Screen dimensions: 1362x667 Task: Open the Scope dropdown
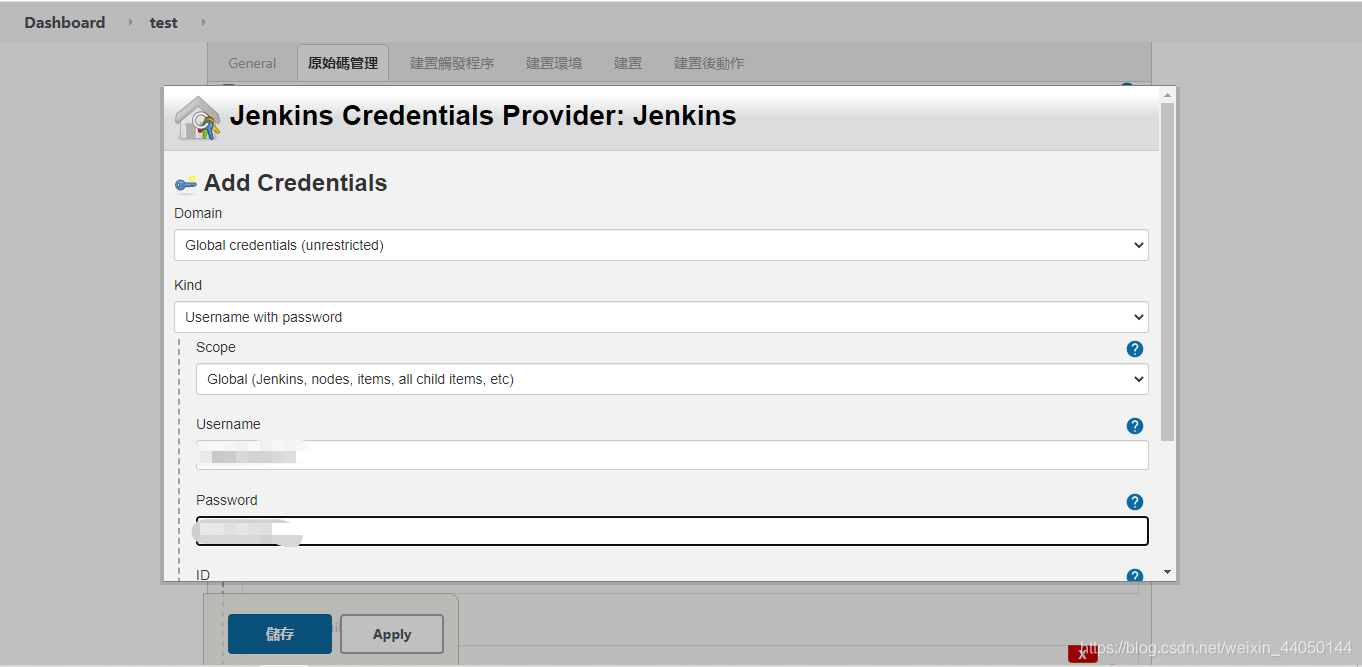(672, 379)
